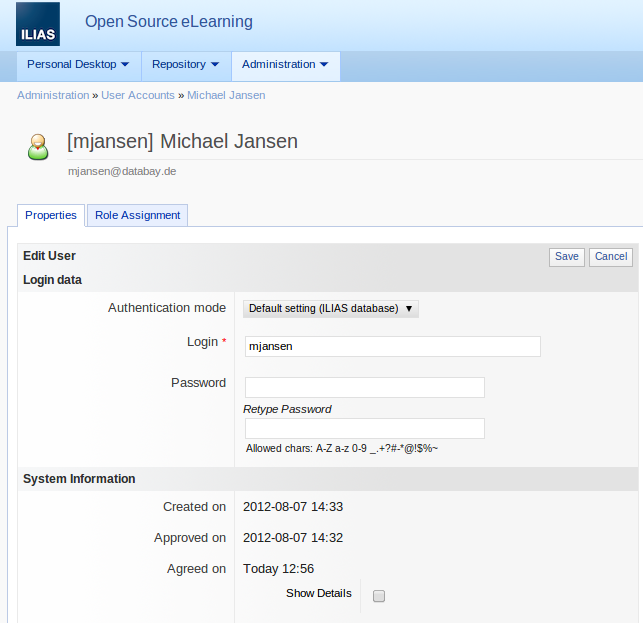Click the ILIAS logo icon

[x=38, y=24]
